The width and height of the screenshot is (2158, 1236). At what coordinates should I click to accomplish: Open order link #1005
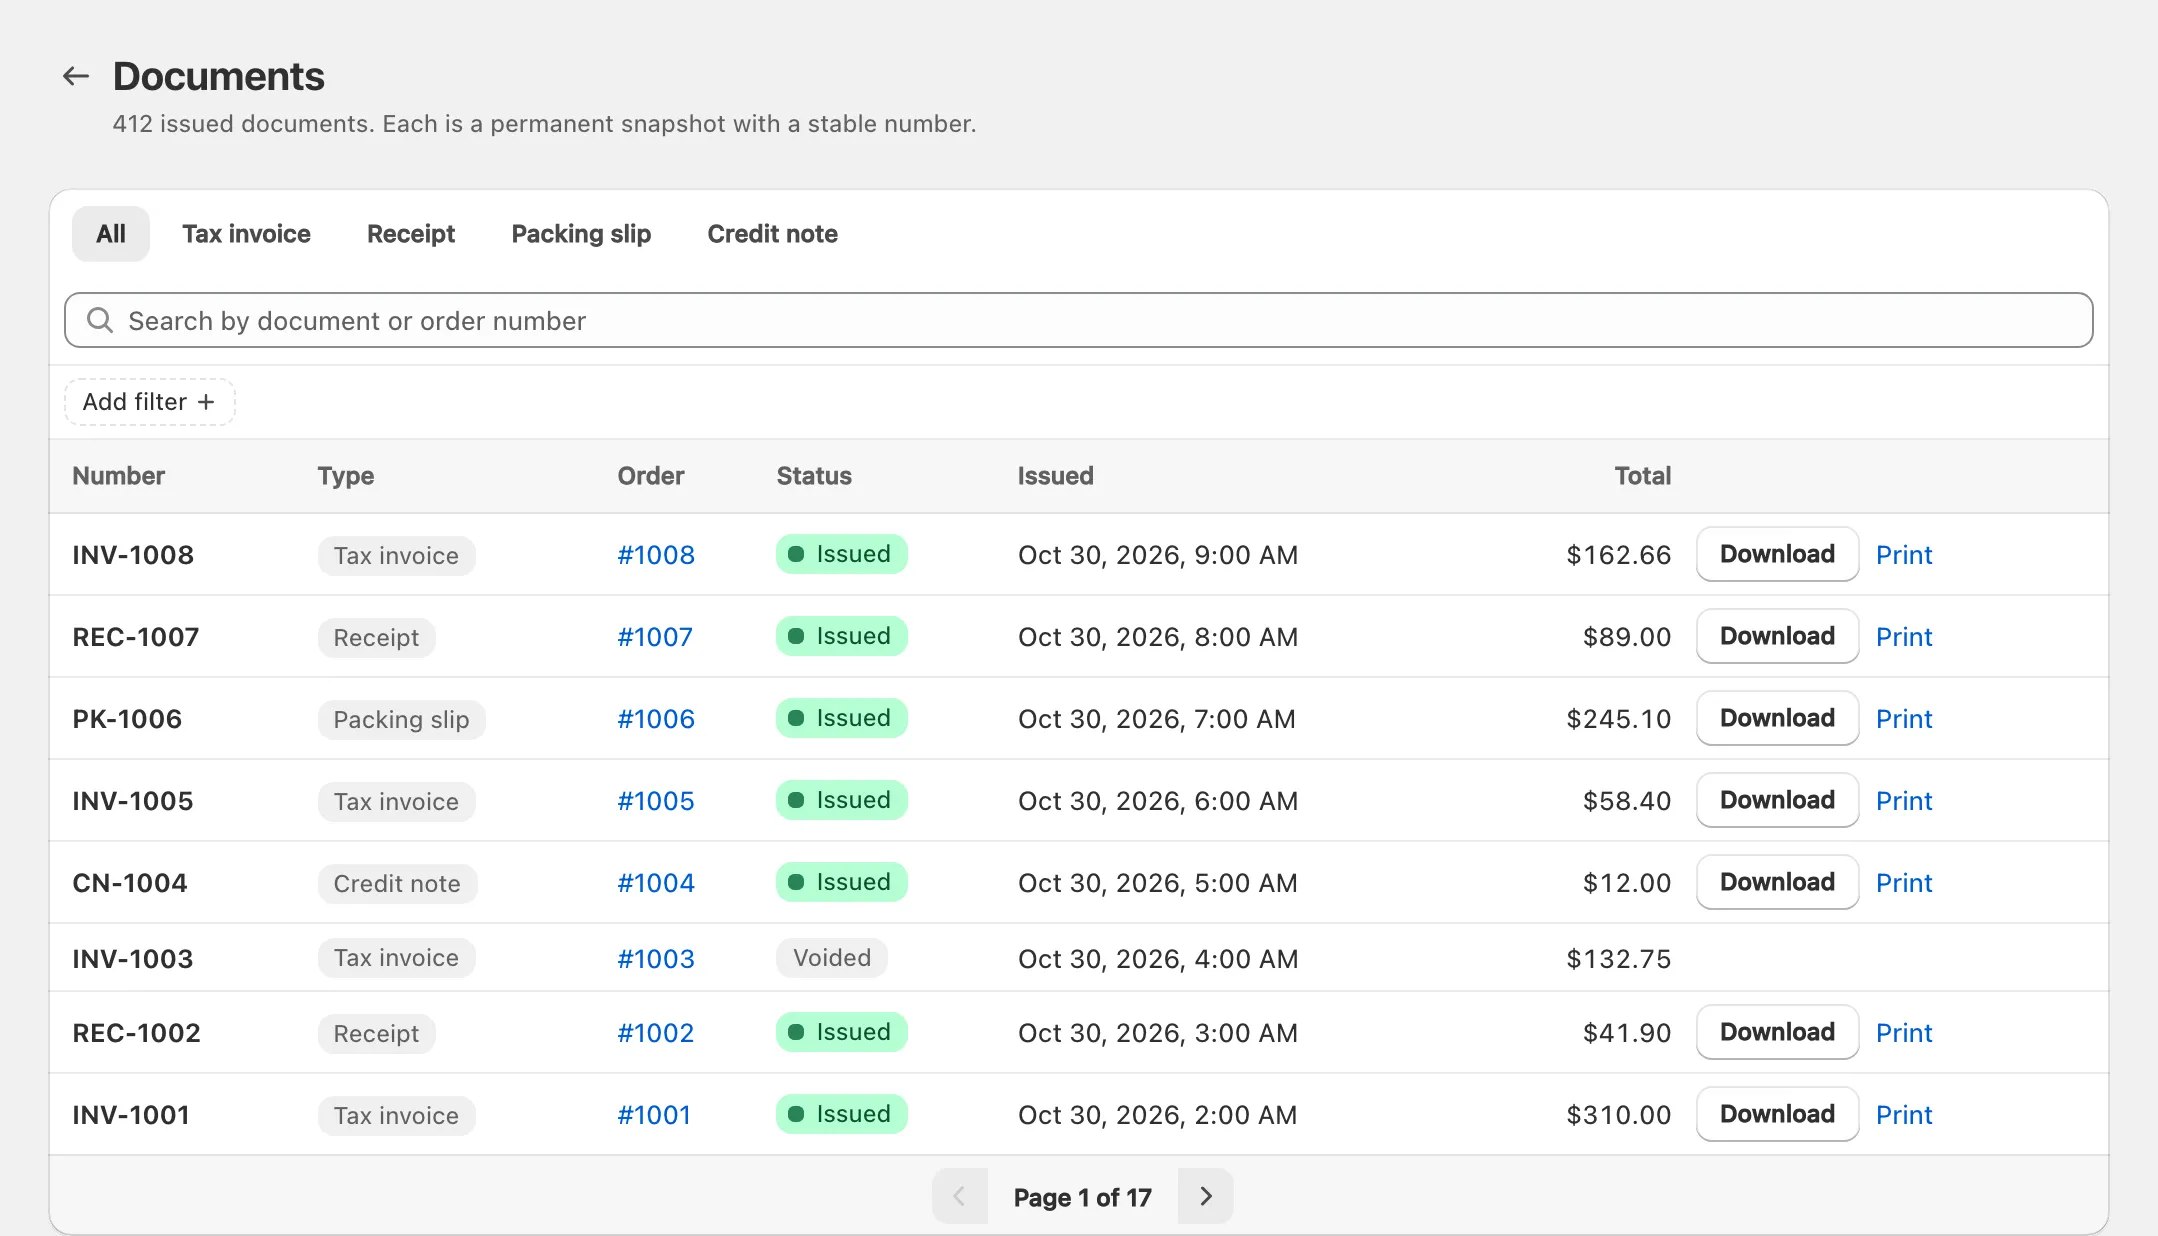(656, 801)
